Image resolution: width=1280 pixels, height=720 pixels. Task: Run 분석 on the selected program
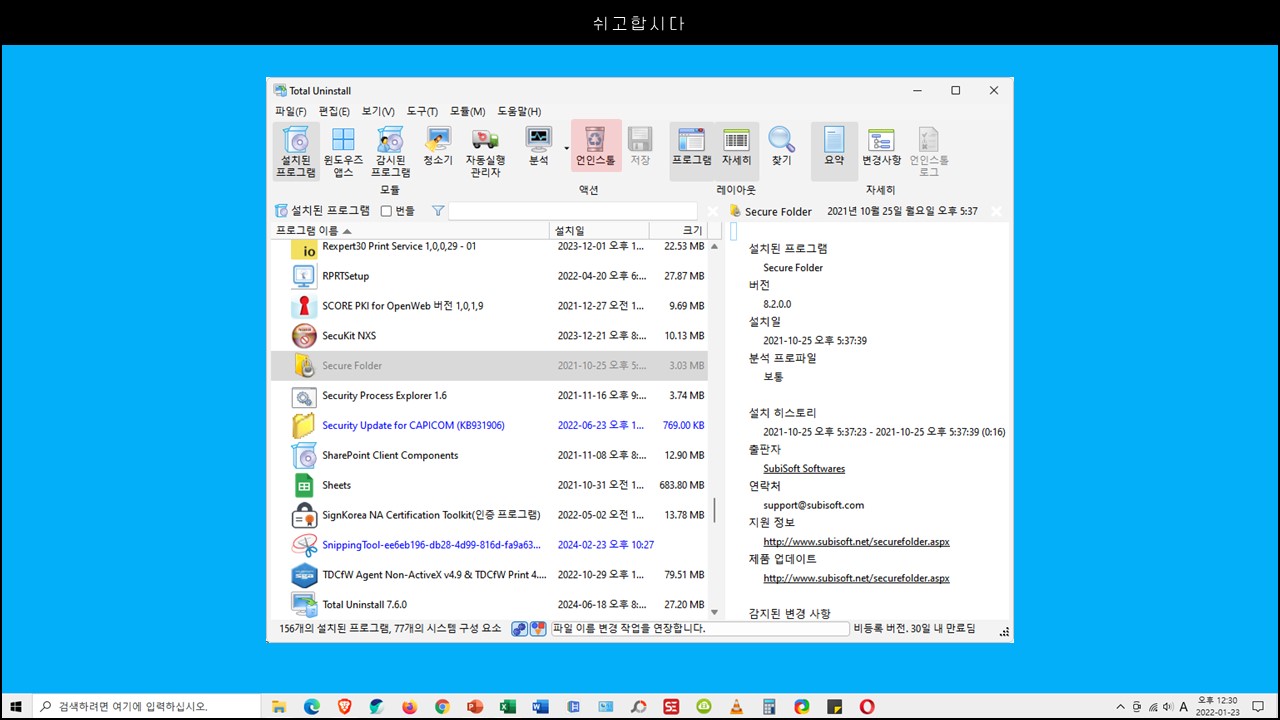[x=539, y=147]
